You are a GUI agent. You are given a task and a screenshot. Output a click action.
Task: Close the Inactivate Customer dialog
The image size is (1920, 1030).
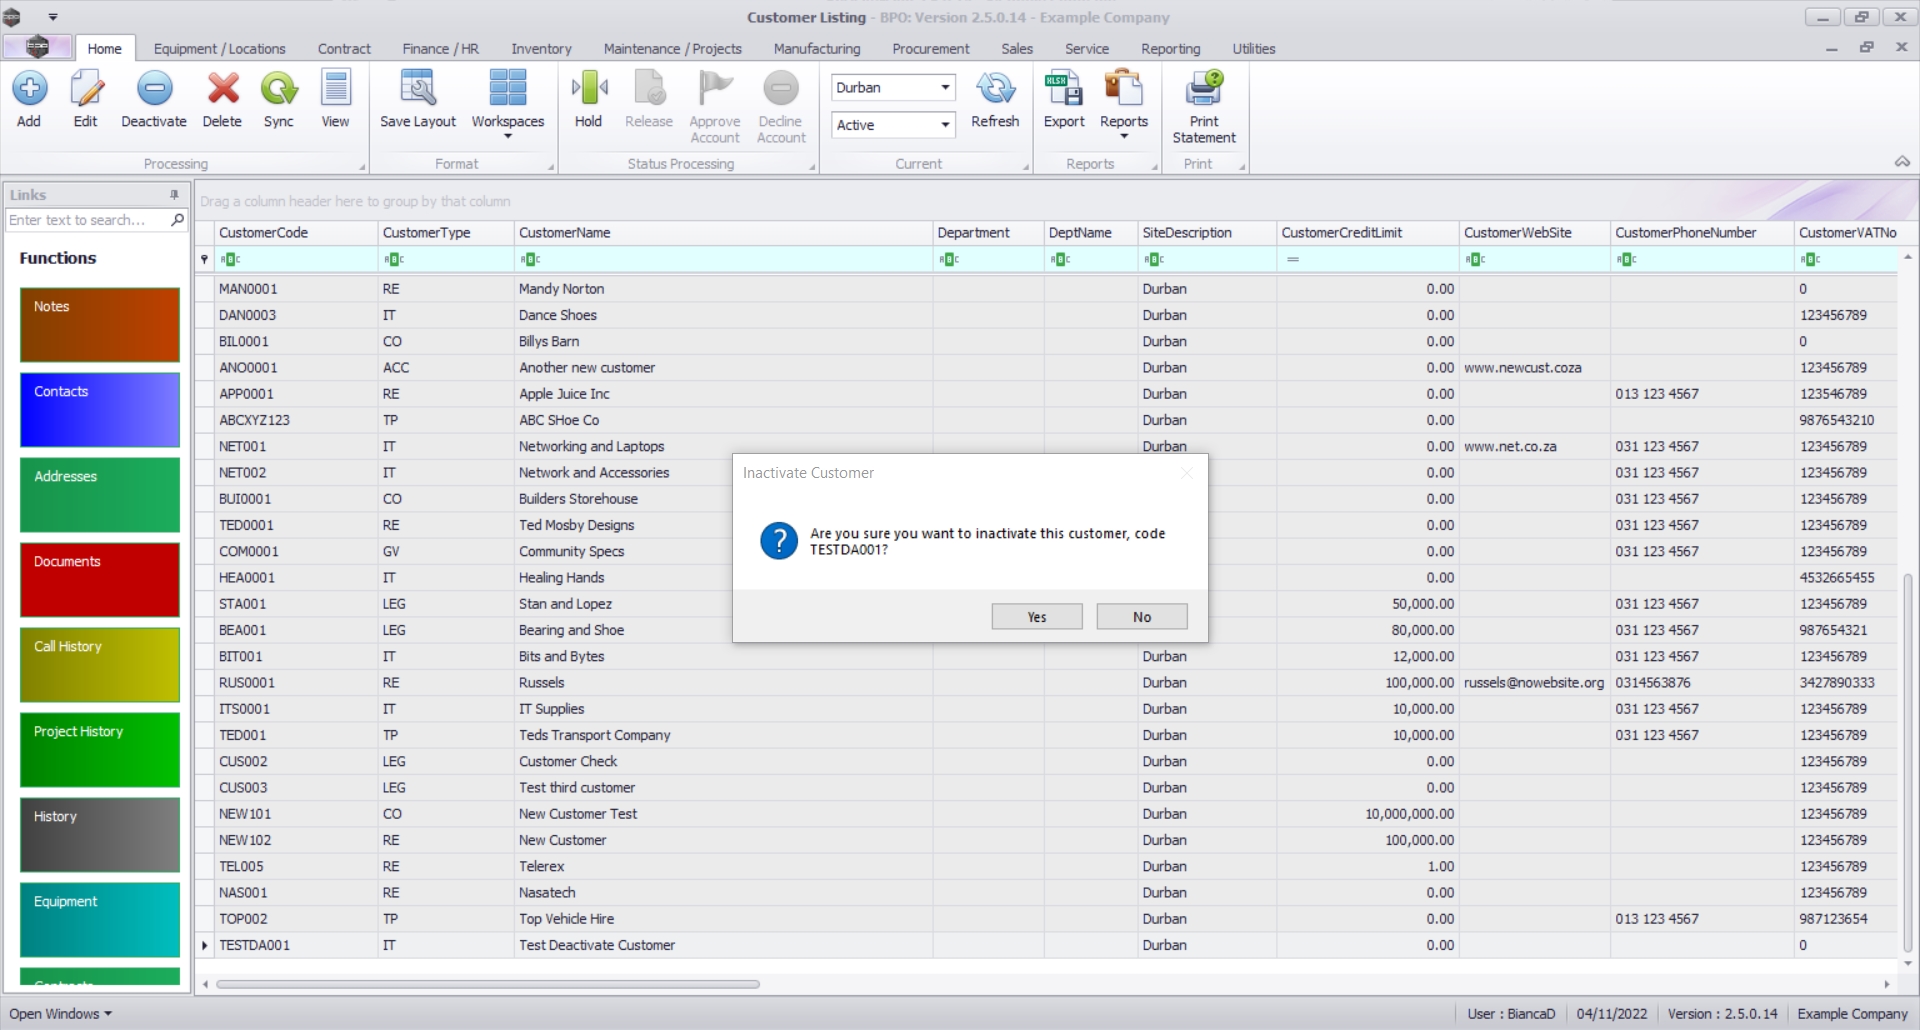tap(1187, 473)
